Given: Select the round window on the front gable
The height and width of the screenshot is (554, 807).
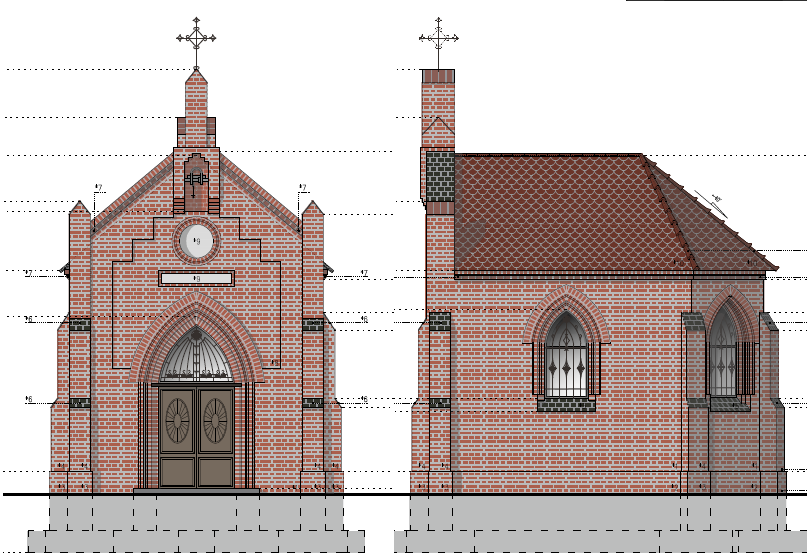Looking at the screenshot, I should [197, 241].
